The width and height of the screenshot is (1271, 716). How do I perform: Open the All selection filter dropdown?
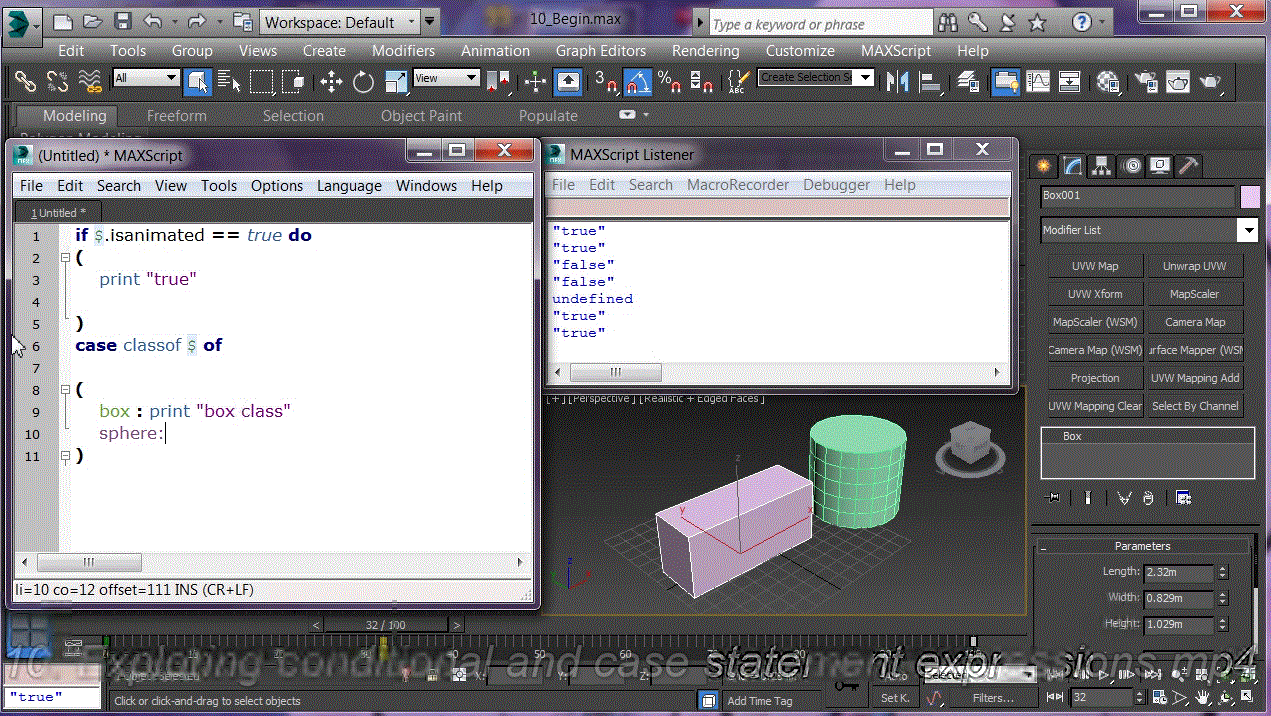(x=146, y=78)
